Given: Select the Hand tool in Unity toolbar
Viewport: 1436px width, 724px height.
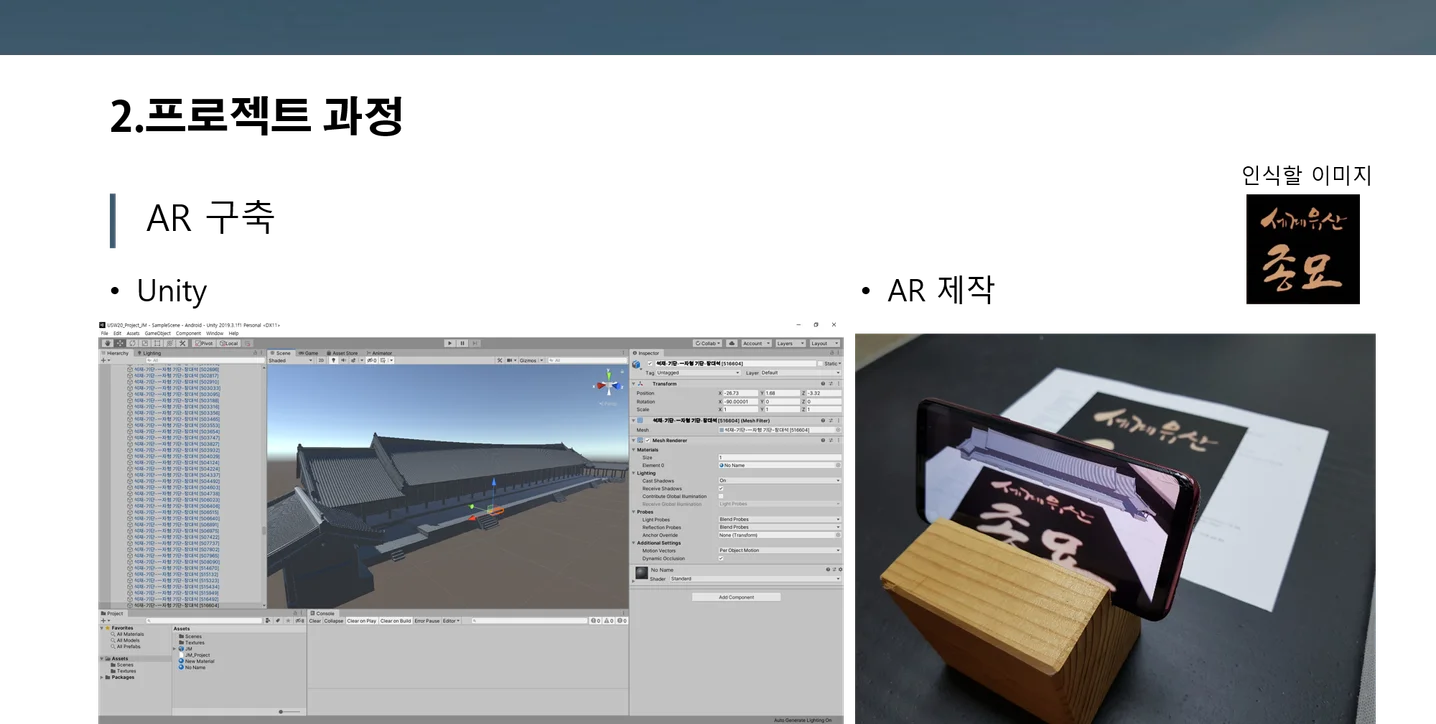Looking at the screenshot, I should [x=108, y=343].
